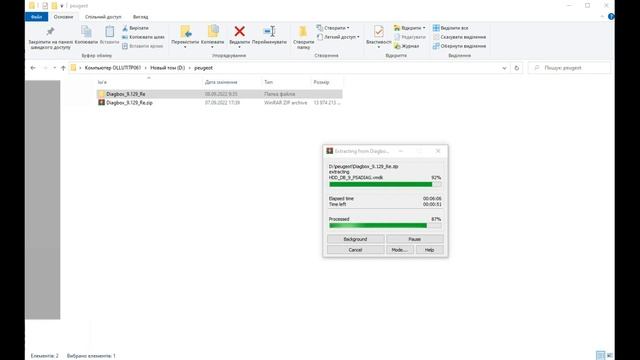This screenshot has width=640, height=360.
Task: Switch to large icons view in status bar
Action: pos(609,356)
